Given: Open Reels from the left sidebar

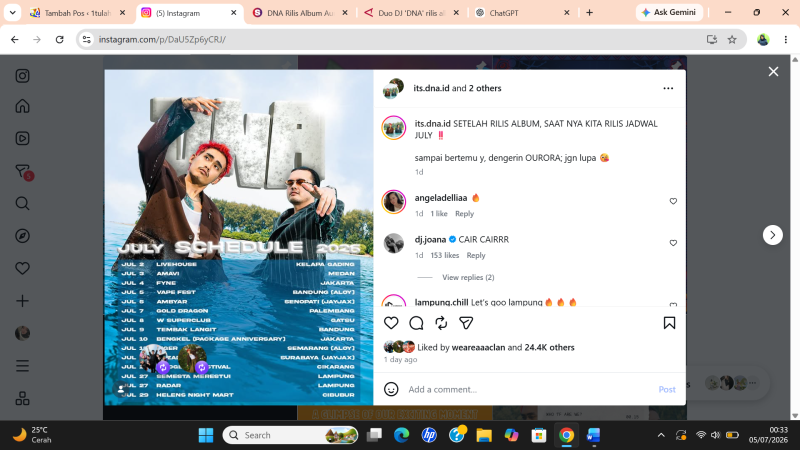Looking at the screenshot, I should click(x=22, y=139).
